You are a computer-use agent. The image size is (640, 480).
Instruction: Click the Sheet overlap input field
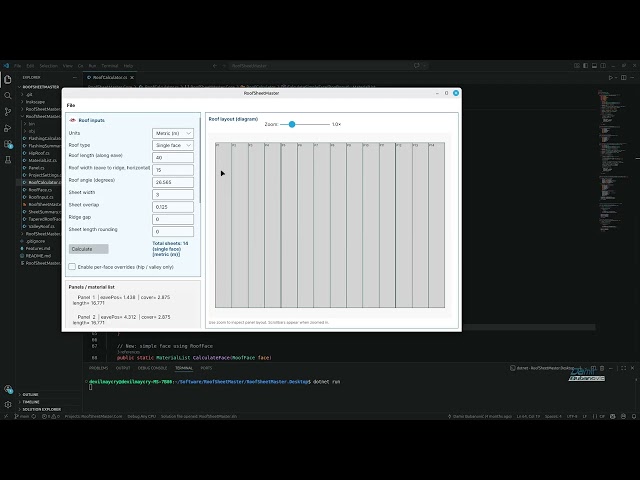point(173,207)
